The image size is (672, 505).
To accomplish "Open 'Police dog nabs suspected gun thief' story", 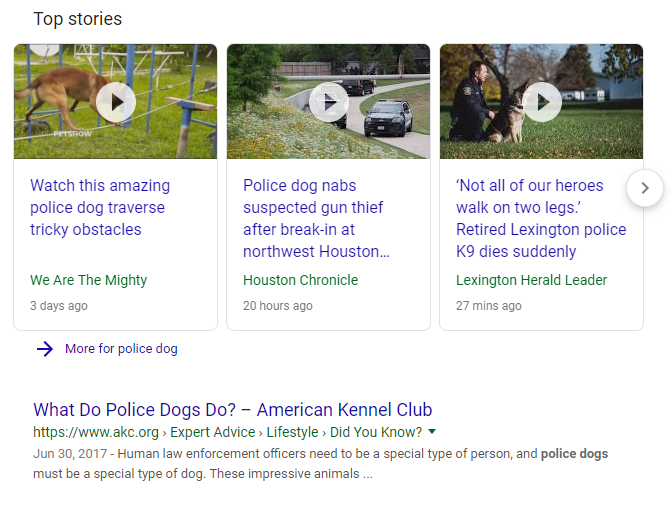I will pyautogui.click(x=316, y=219).
